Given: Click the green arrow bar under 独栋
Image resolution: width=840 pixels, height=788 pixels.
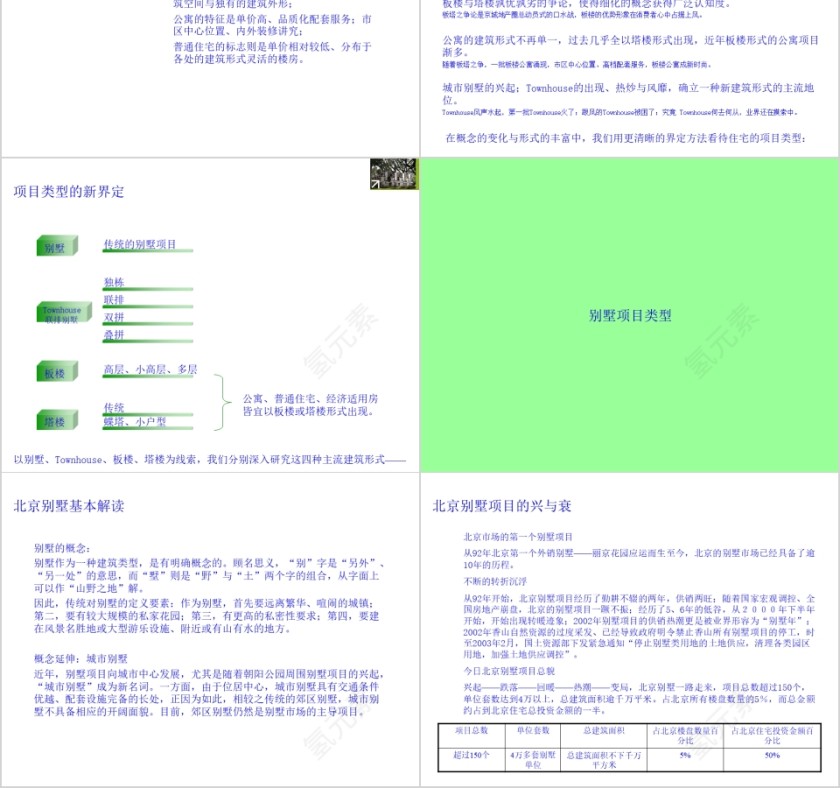Looking at the screenshot, I should pos(148,287).
